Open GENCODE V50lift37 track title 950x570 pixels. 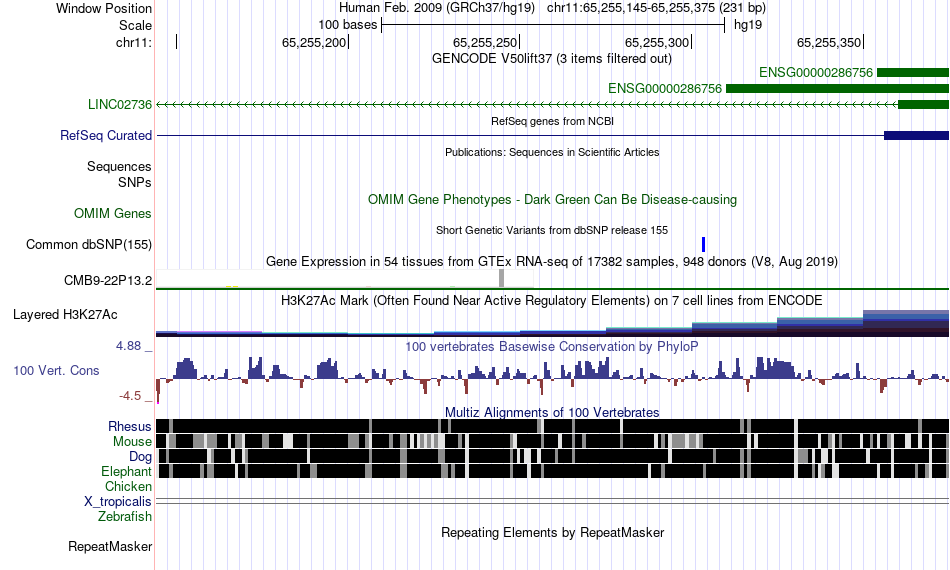coord(552,59)
